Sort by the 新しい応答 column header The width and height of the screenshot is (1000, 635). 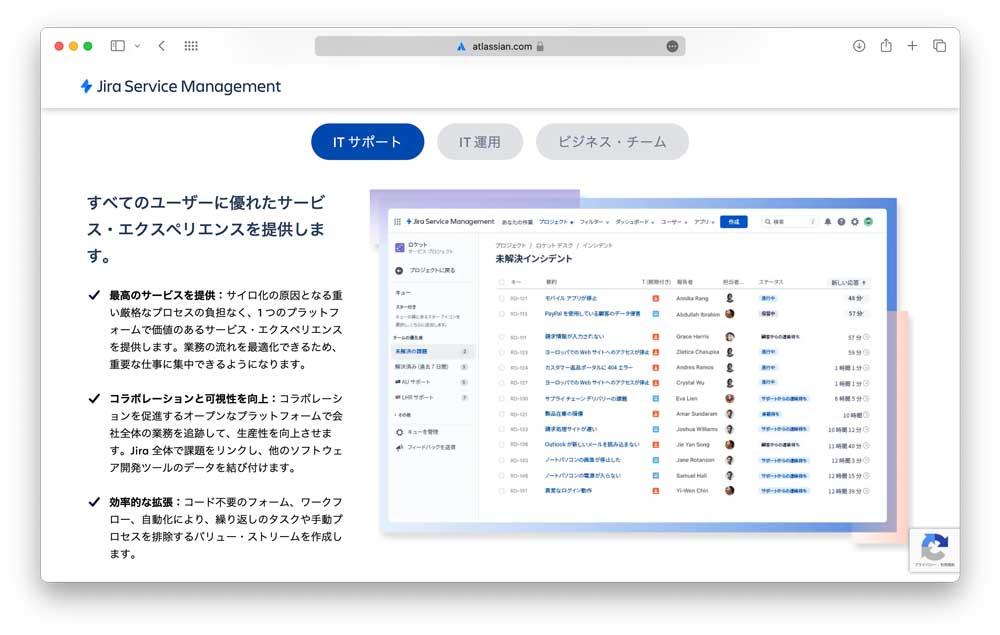click(849, 282)
